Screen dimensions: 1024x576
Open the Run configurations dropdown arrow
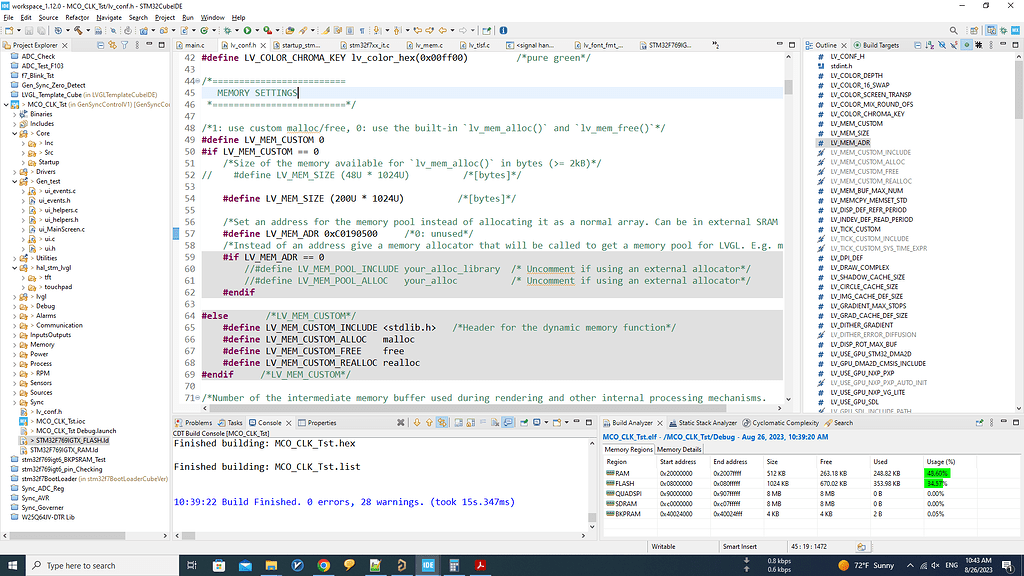point(256,32)
